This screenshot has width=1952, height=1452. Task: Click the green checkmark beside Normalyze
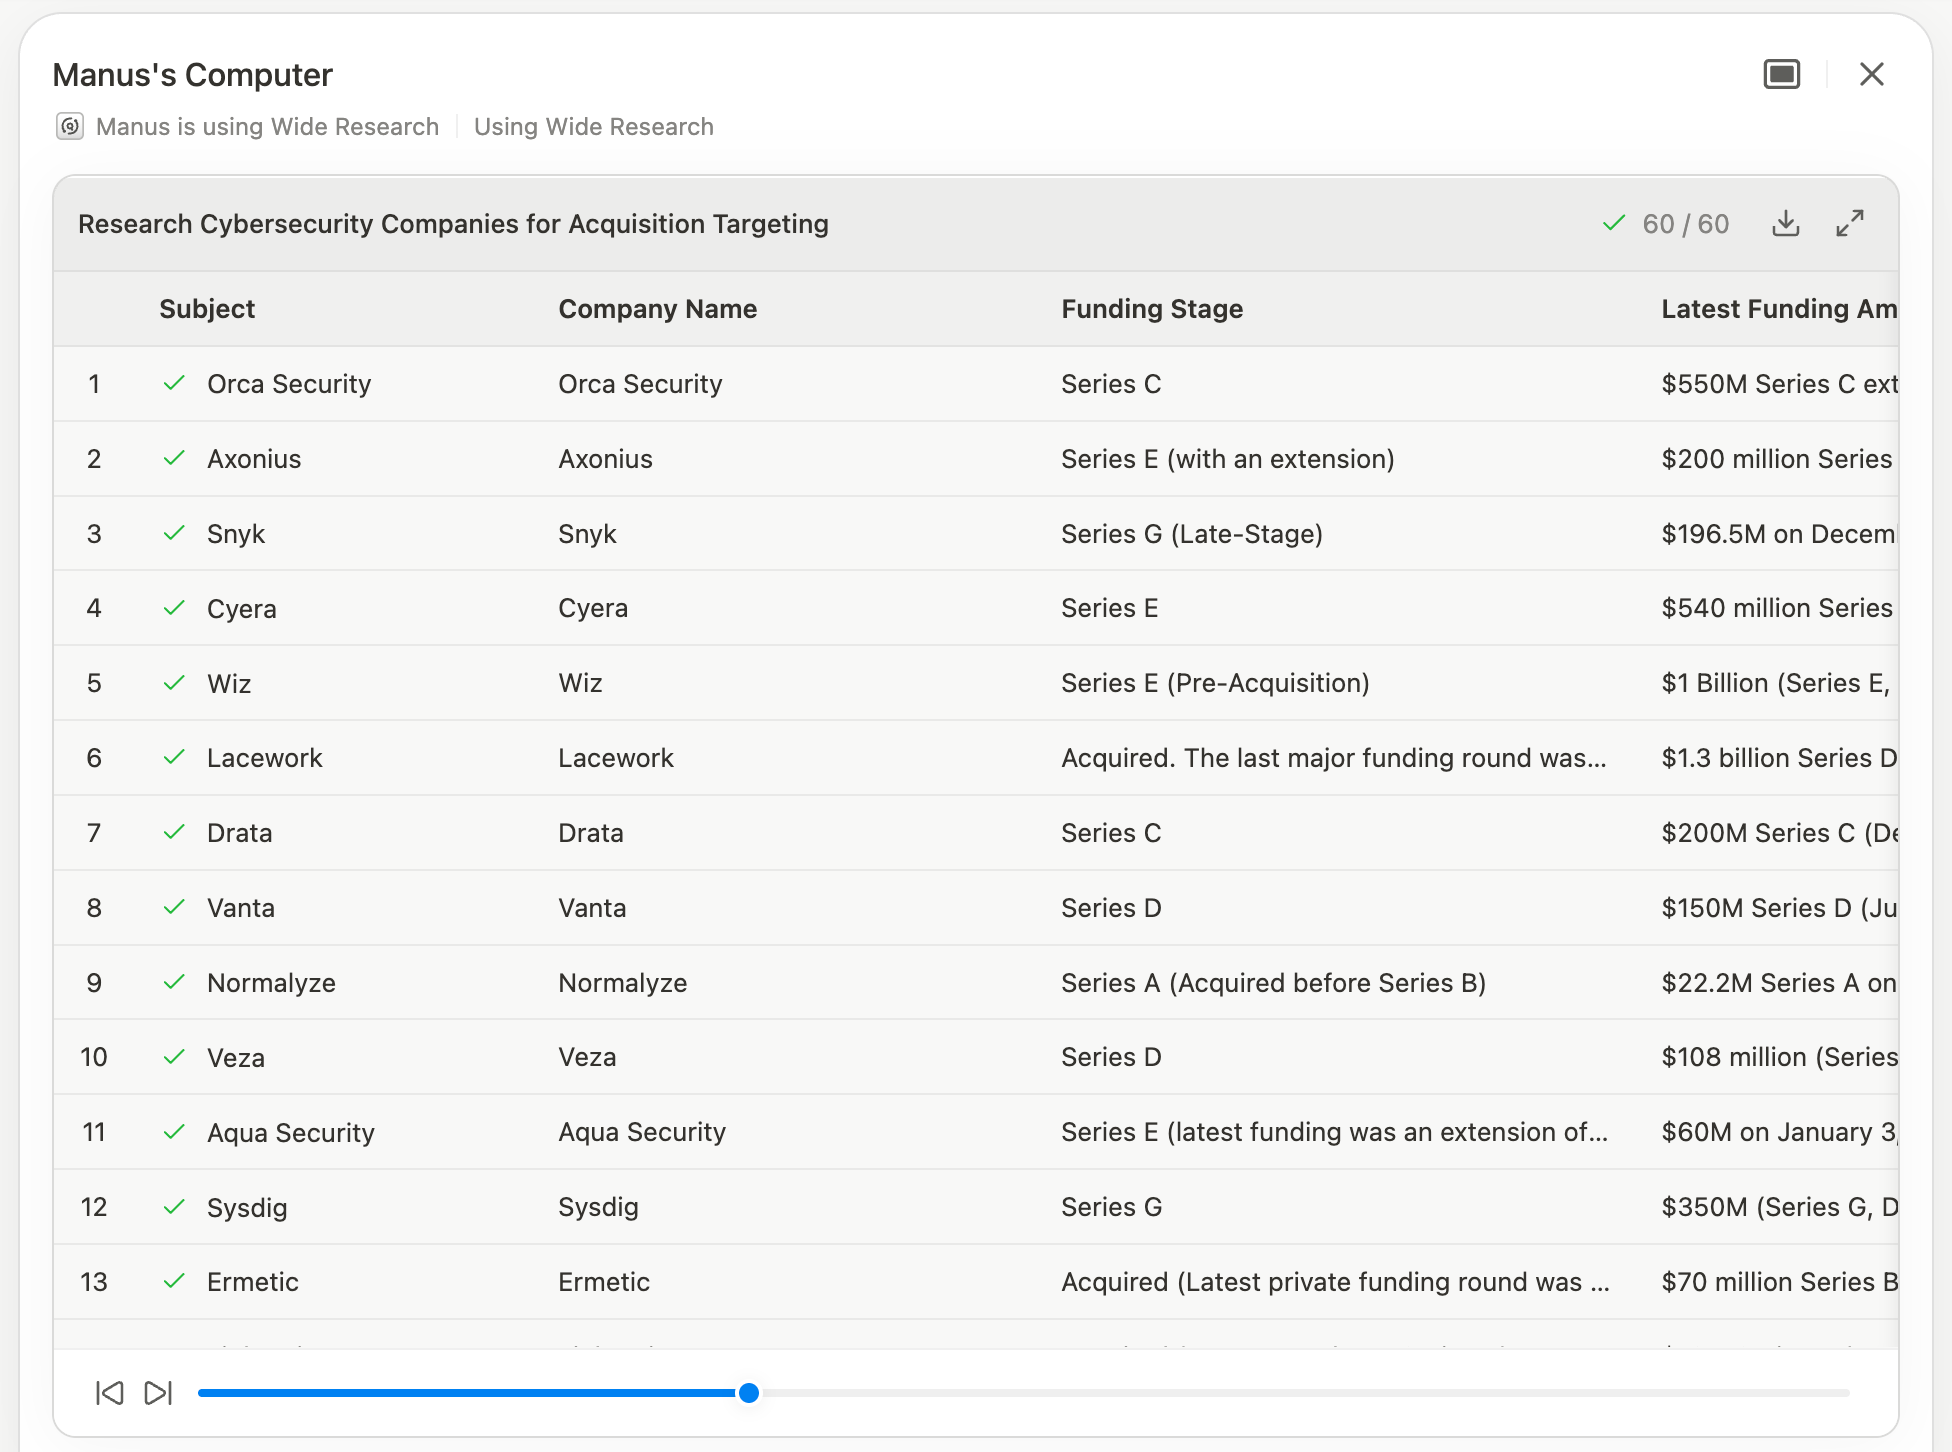[174, 982]
